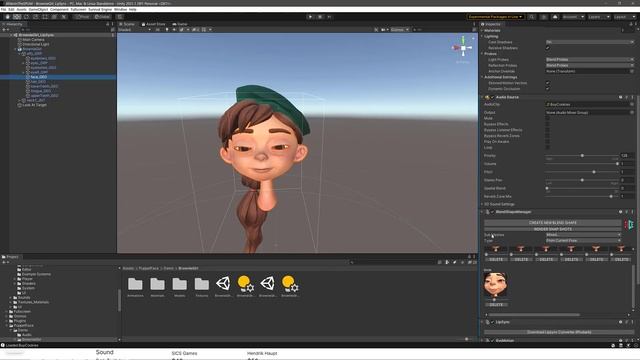The image size is (640, 360).
Task: Click AudioClip object picker icon
Action: tap(632, 104)
